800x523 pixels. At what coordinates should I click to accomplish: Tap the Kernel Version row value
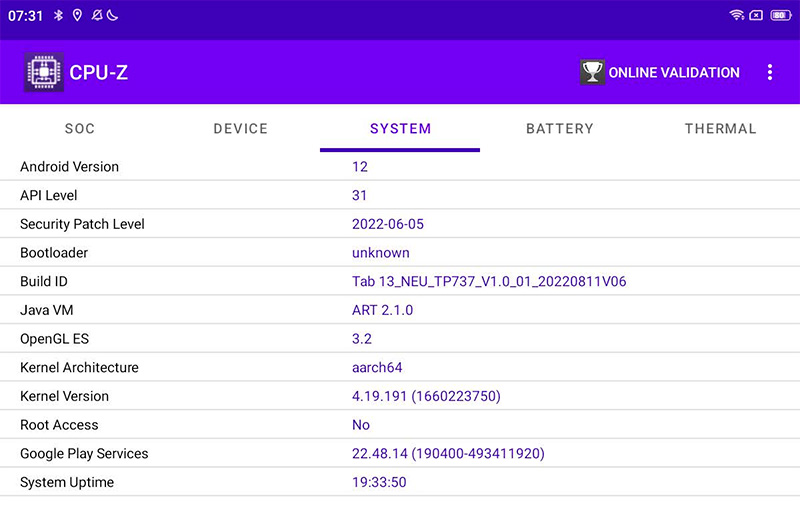click(x=426, y=396)
